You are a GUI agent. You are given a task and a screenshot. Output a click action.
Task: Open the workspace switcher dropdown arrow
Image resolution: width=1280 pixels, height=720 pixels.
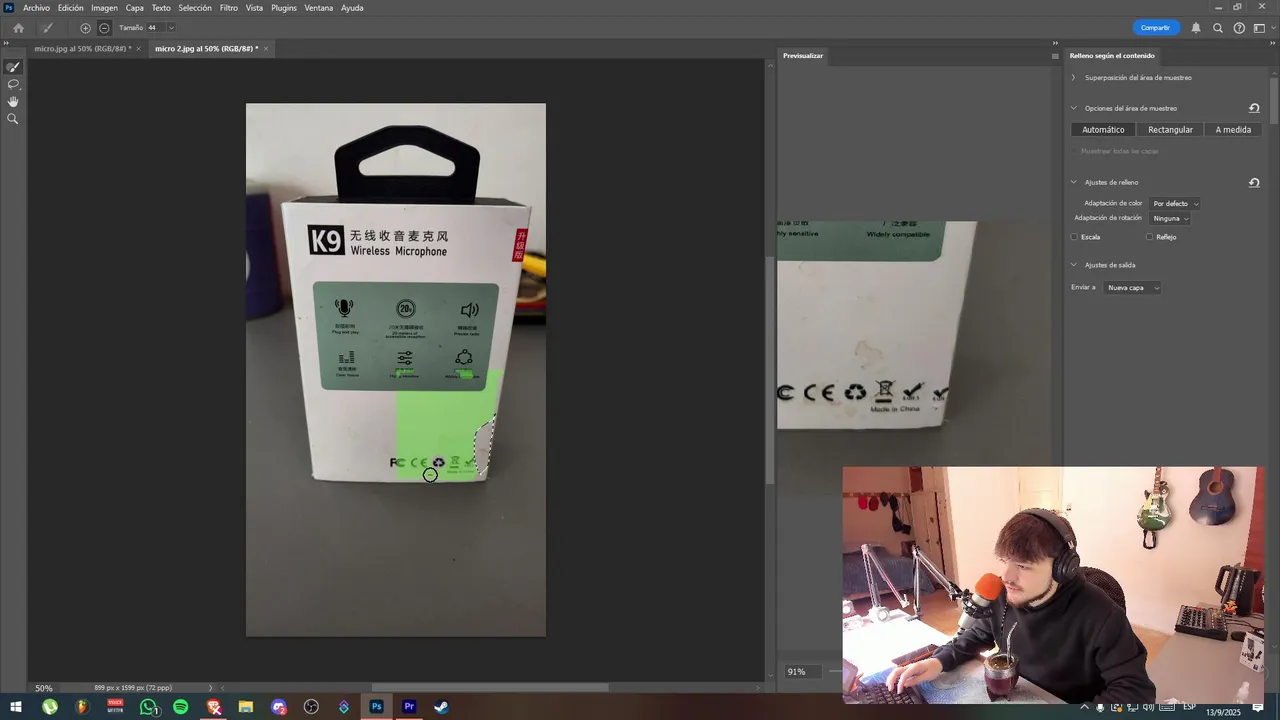click(x=1272, y=28)
